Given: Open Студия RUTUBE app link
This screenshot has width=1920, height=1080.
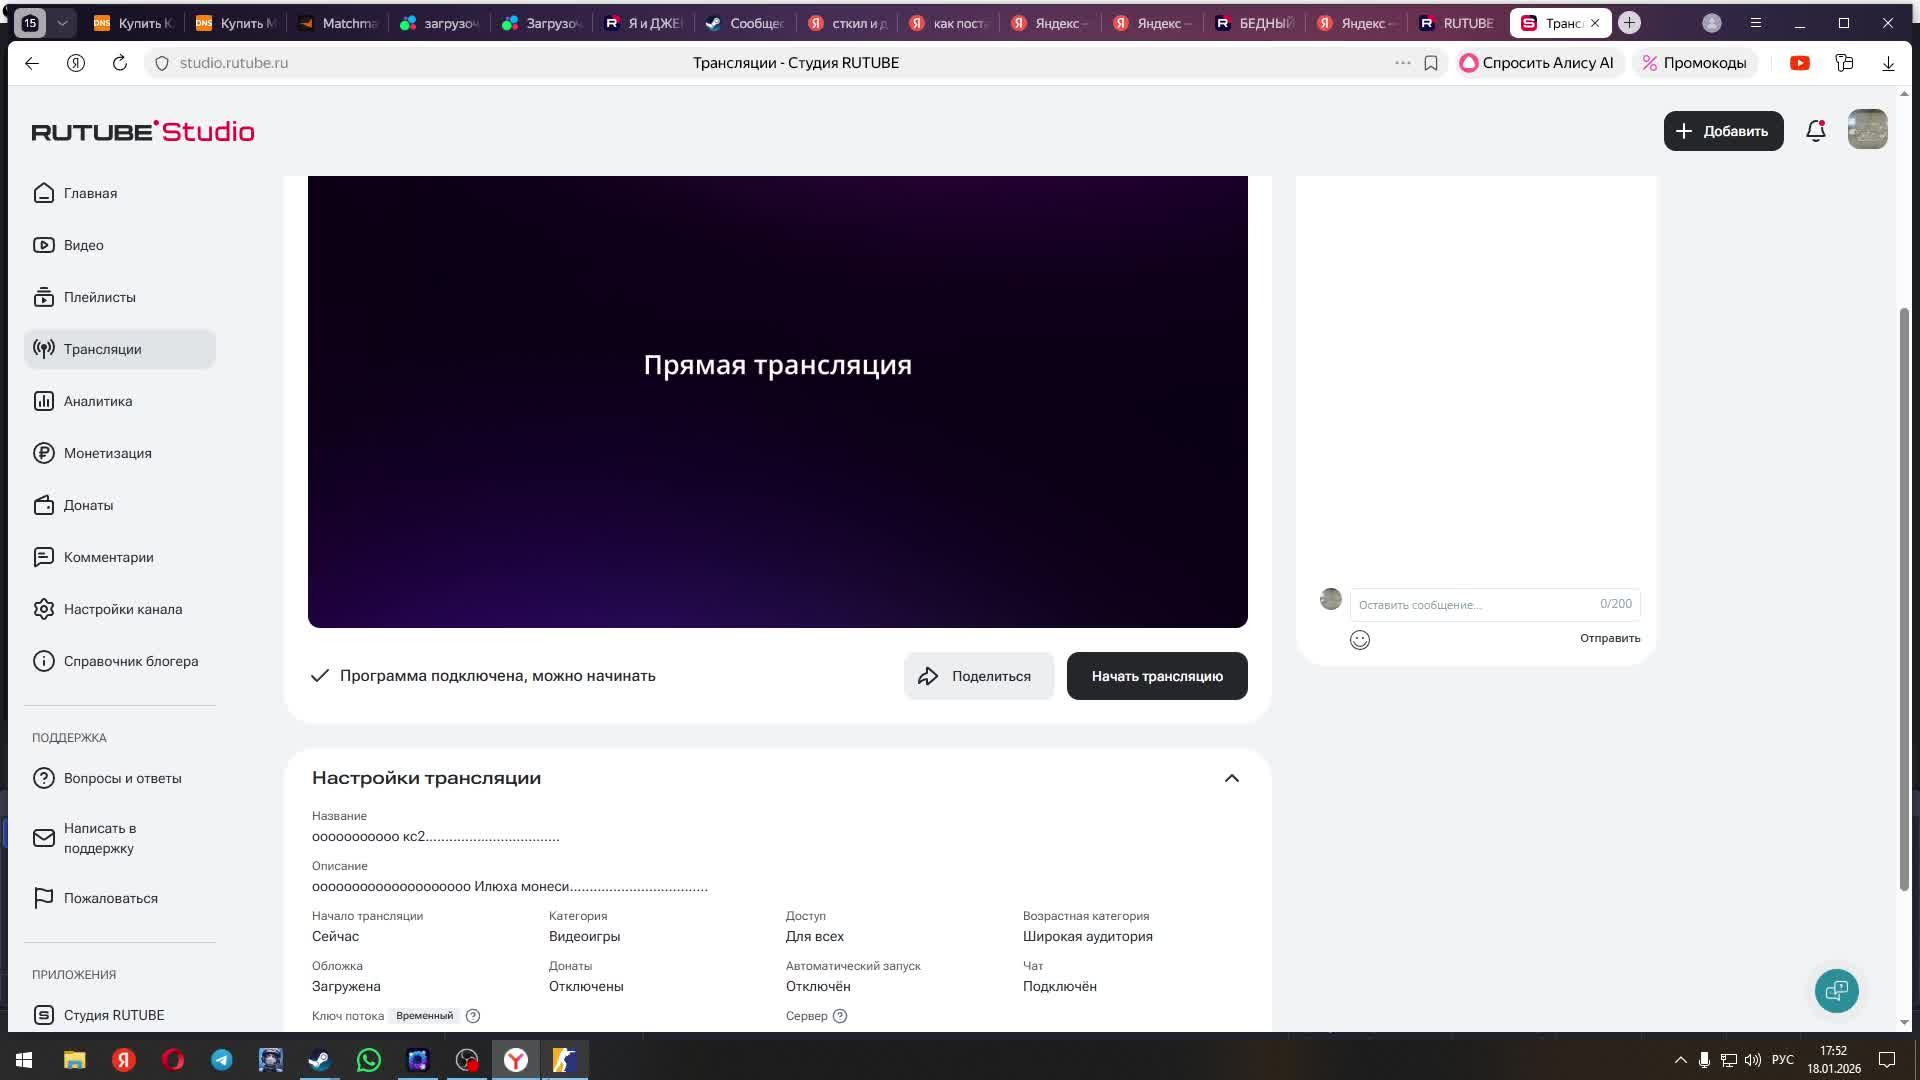Looking at the screenshot, I should point(120,1015).
